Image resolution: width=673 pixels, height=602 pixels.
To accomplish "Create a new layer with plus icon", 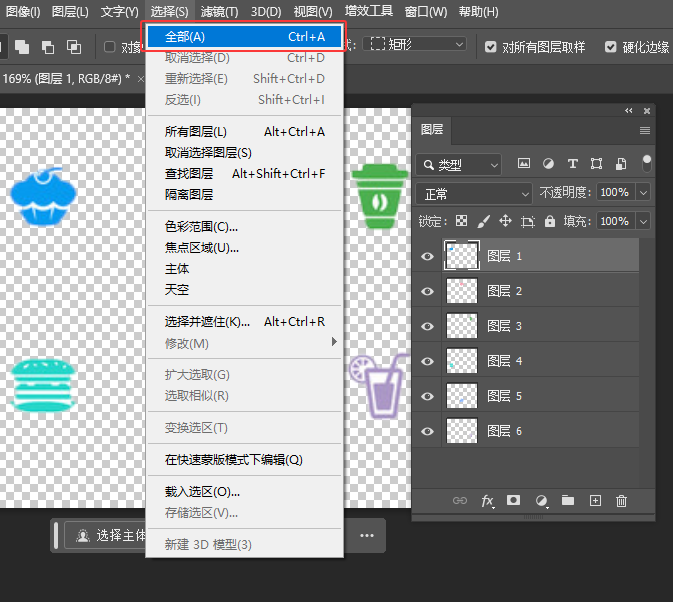I will click(x=595, y=501).
